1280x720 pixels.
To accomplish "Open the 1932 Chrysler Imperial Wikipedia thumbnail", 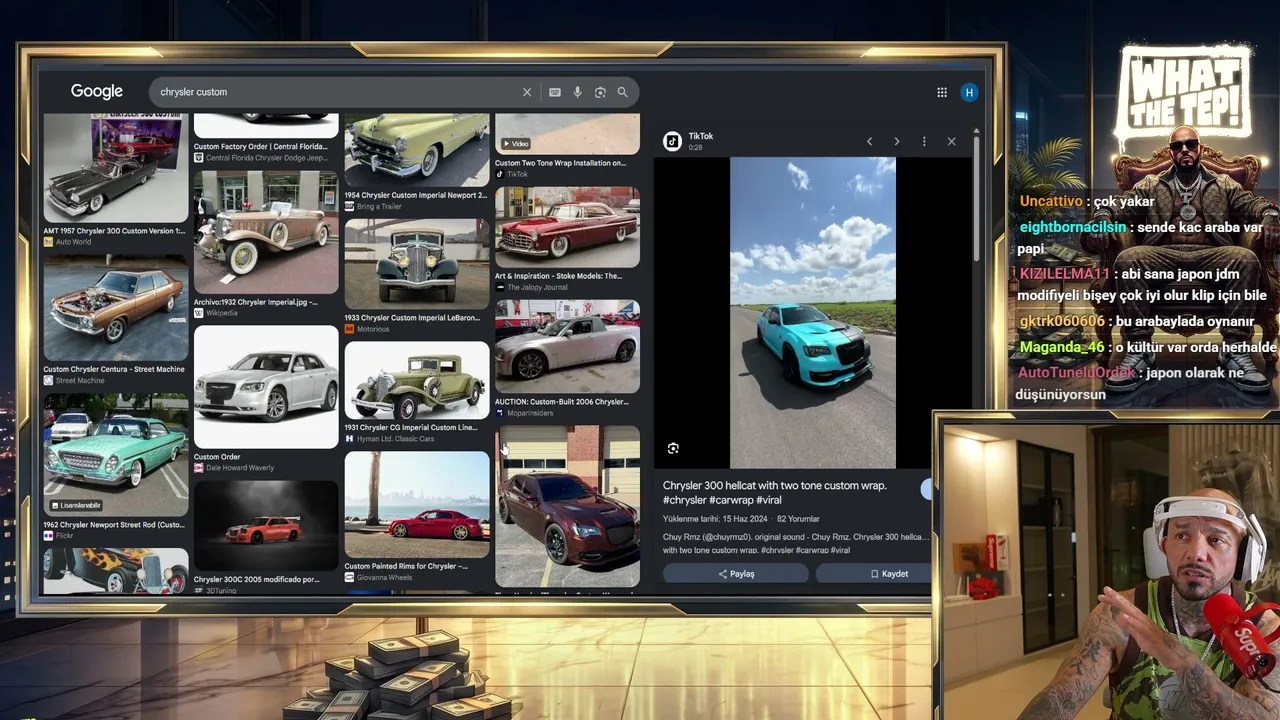I will point(266,232).
